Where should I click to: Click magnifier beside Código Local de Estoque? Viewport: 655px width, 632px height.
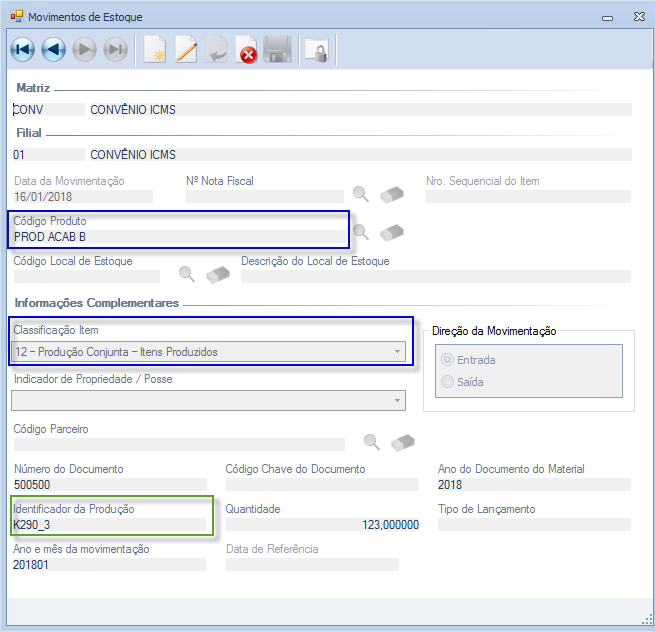point(186,273)
